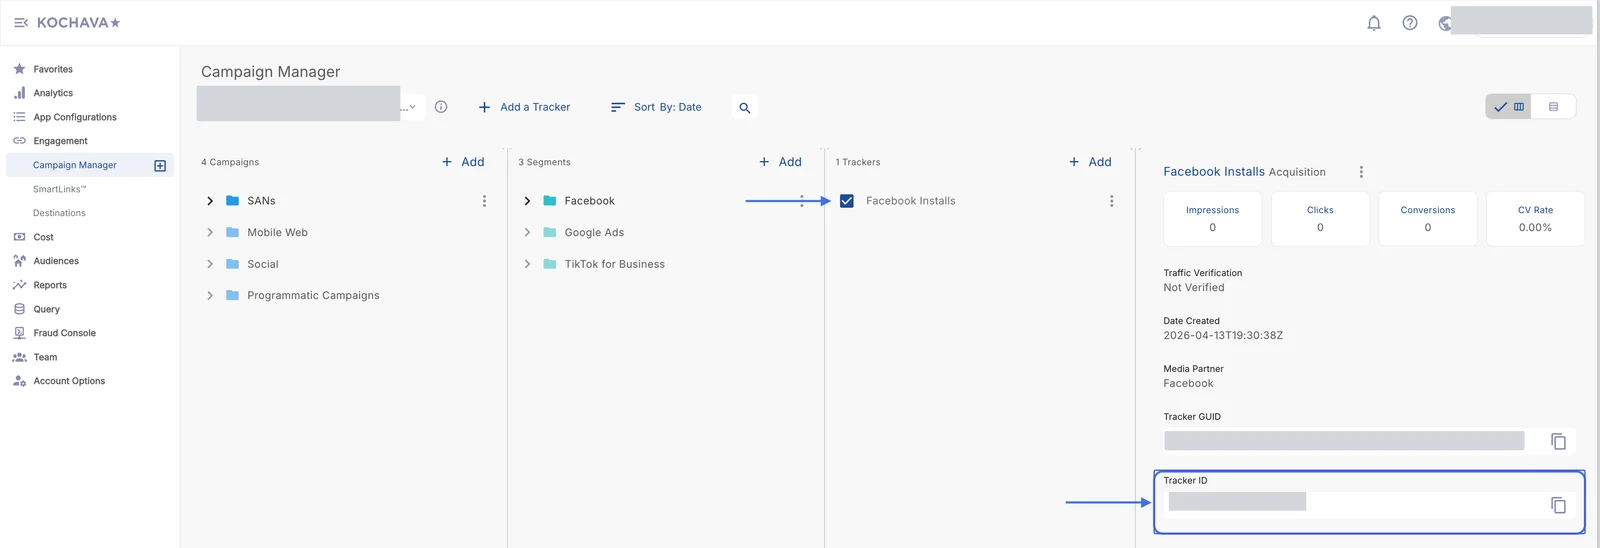The image size is (1600, 548).
Task: Copy the Tracker ID
Action: 1558,505
